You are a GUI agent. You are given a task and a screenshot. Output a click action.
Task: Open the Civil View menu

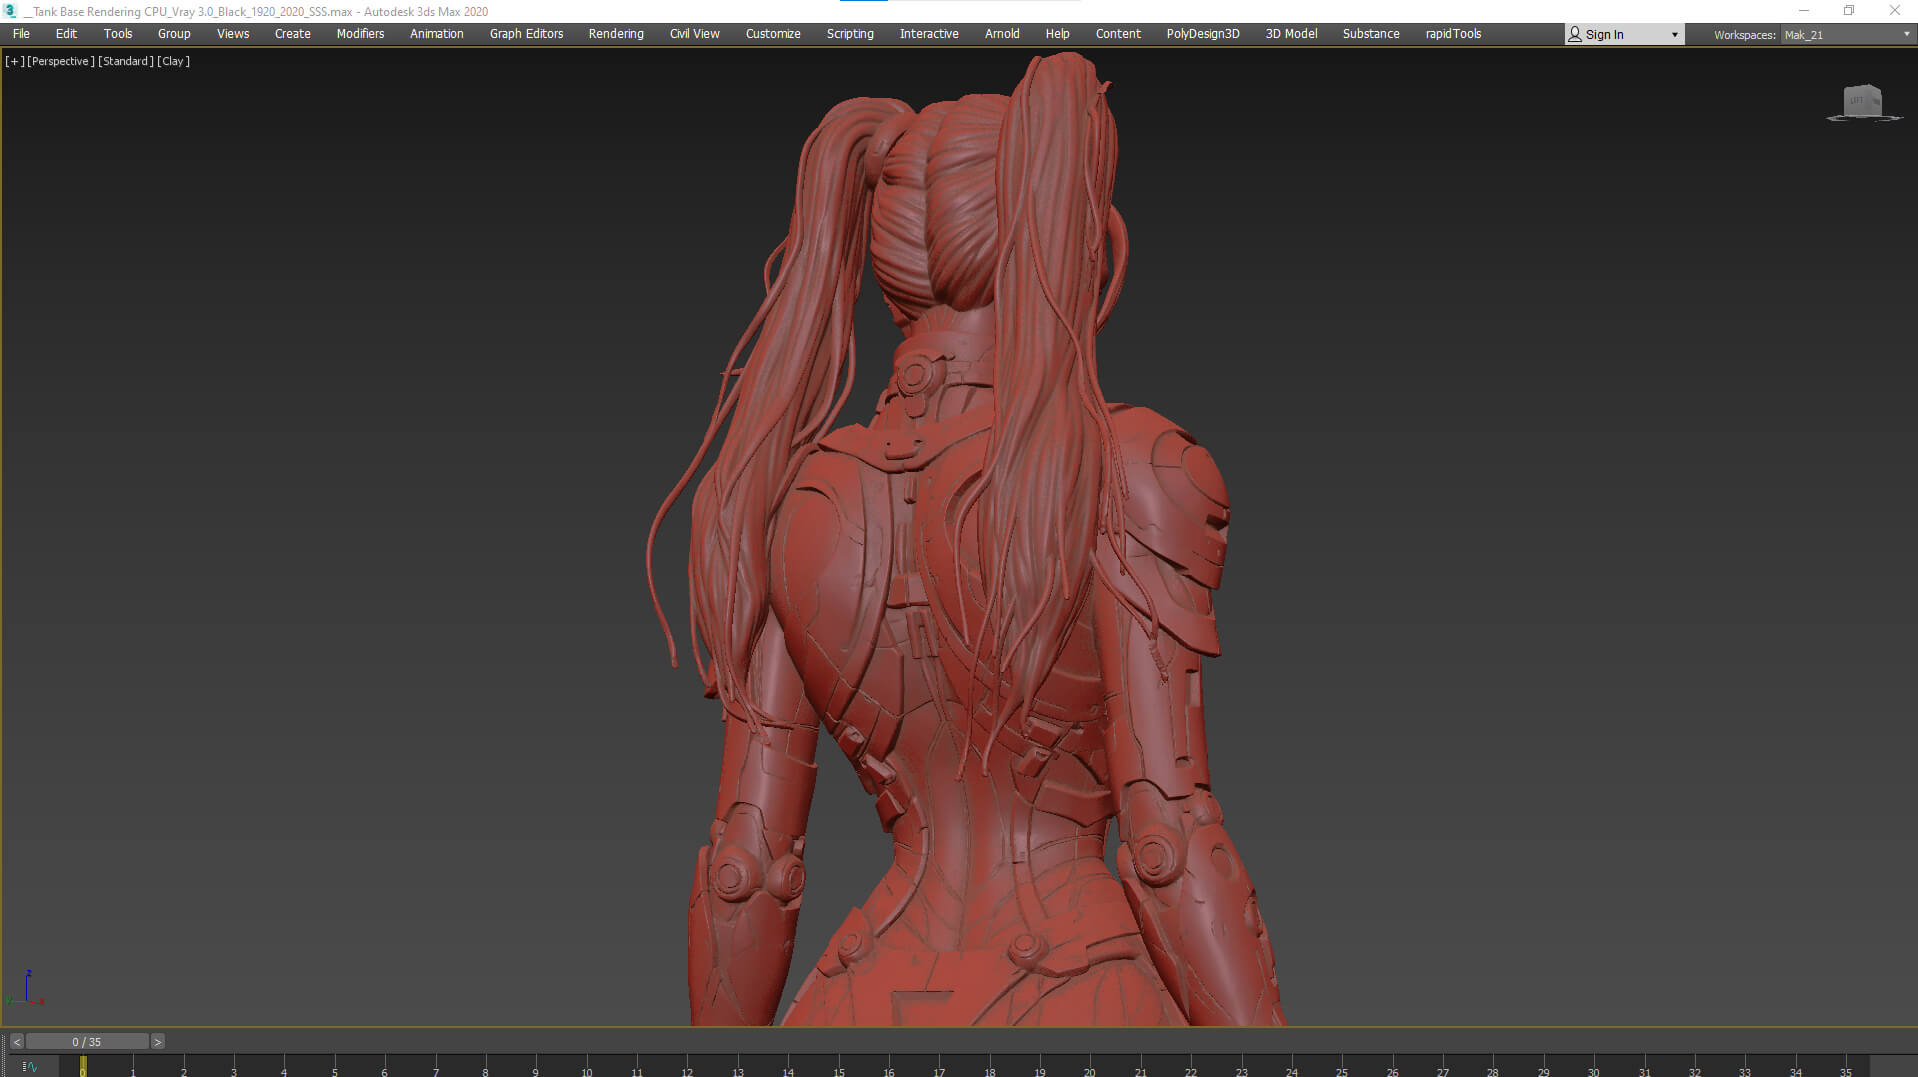695,34
